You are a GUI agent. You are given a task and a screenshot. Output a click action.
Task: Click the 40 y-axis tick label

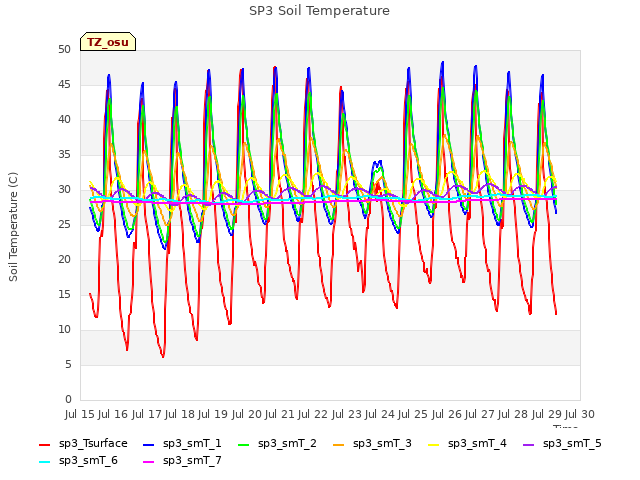pos(64,120)
